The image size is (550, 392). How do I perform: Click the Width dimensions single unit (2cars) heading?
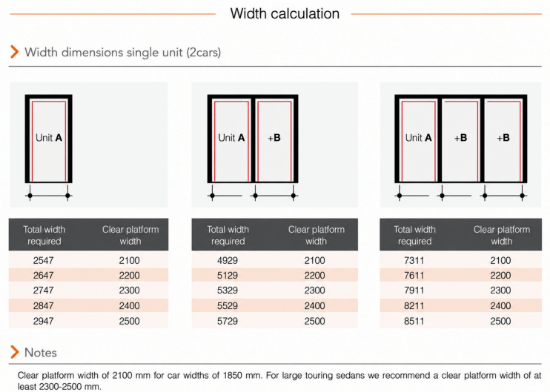(x=122, y=52)
